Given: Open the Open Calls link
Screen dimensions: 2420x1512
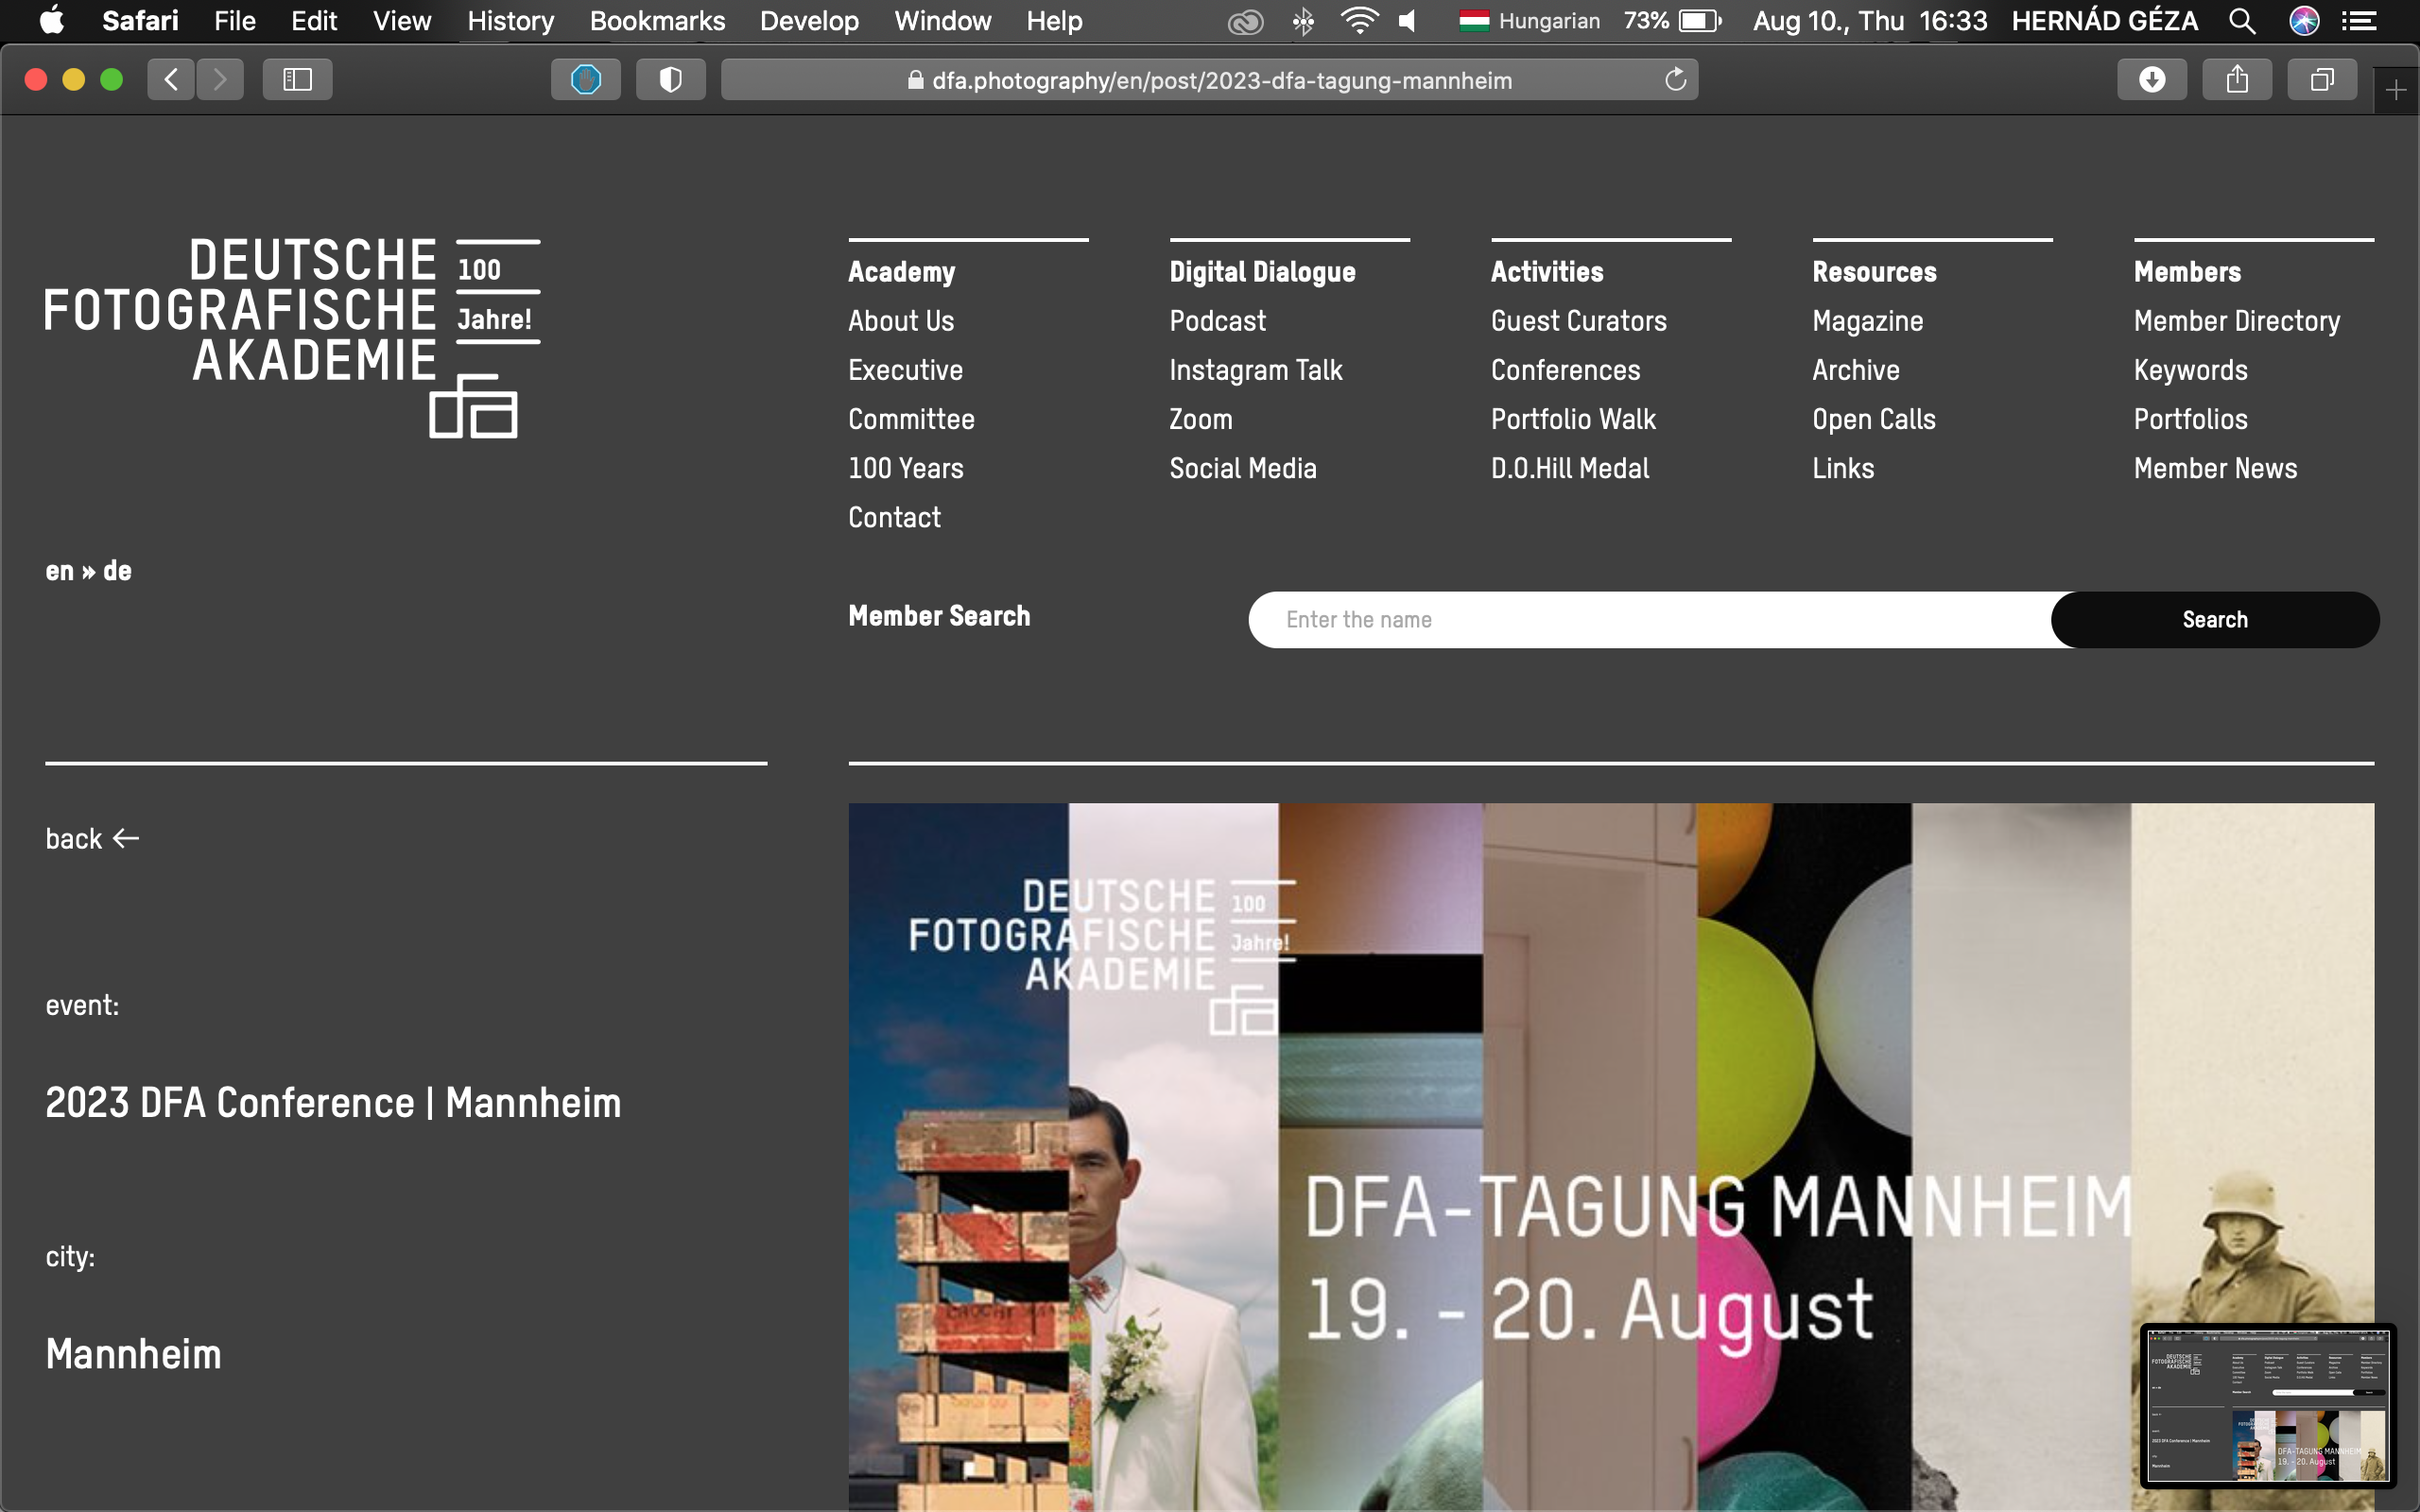Looking at the screenshot, I should point(1874,419).
